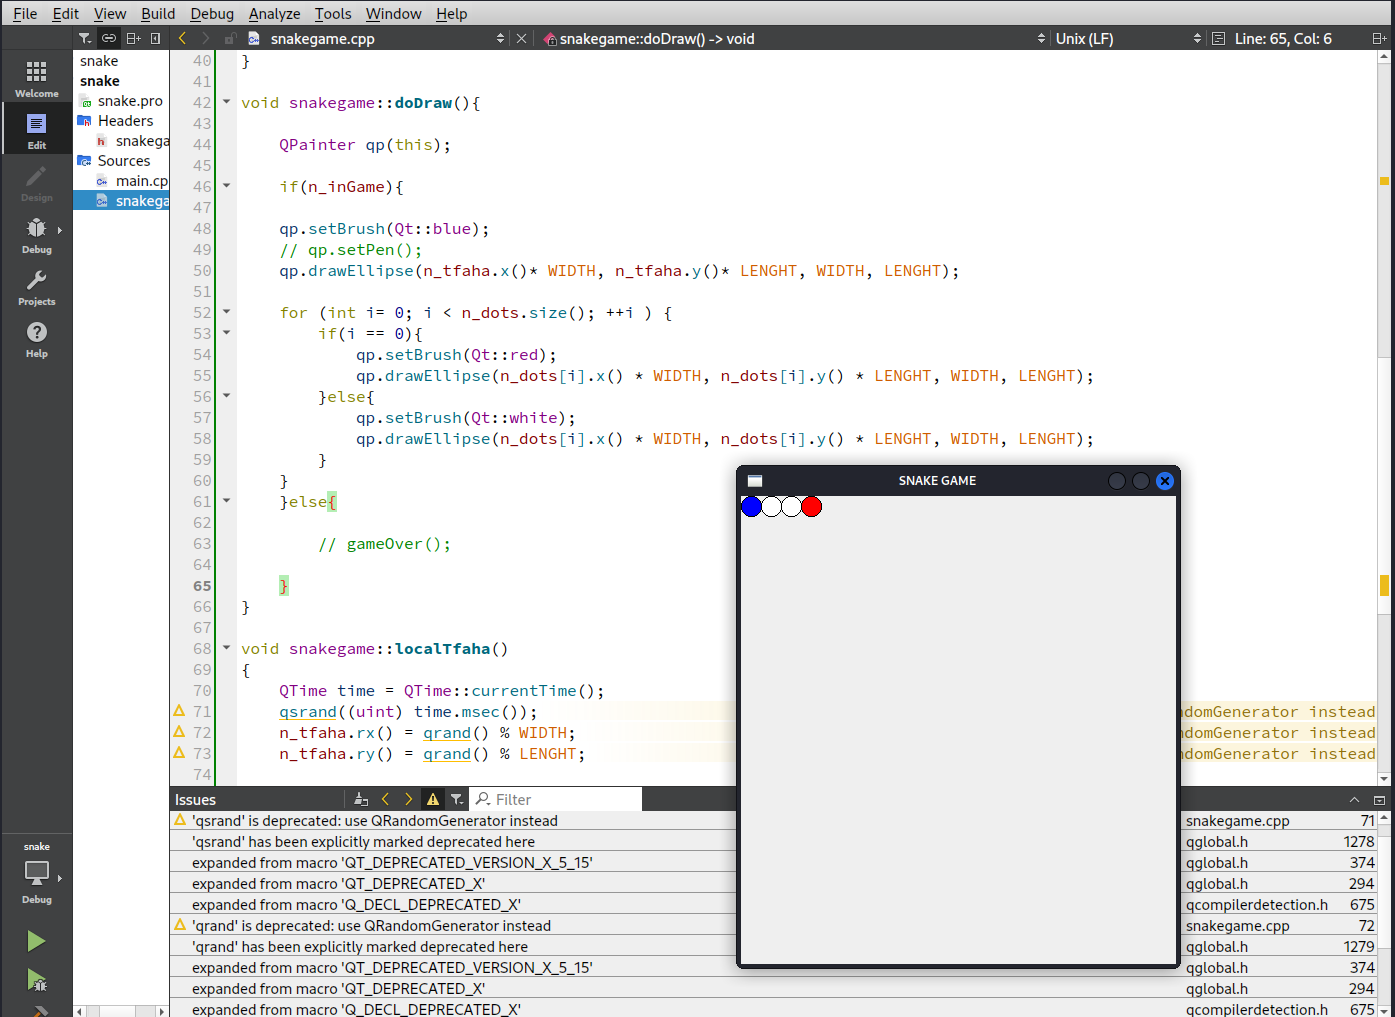Toggle the read-only padlock in the editor toolbar
Viewport: 1395px width, 1017px height.
pos(228,38)
